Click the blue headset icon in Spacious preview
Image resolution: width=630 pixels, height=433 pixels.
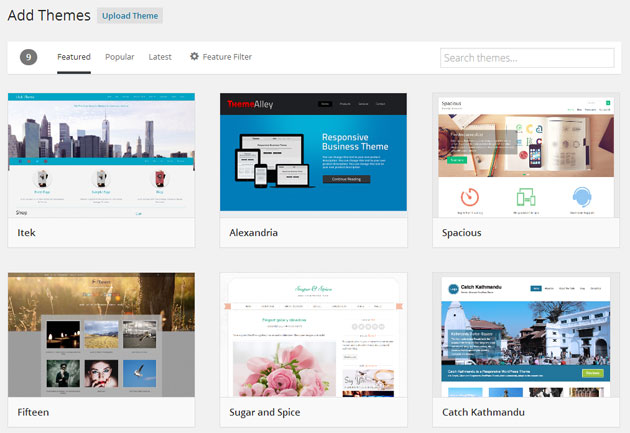(581, 197)
